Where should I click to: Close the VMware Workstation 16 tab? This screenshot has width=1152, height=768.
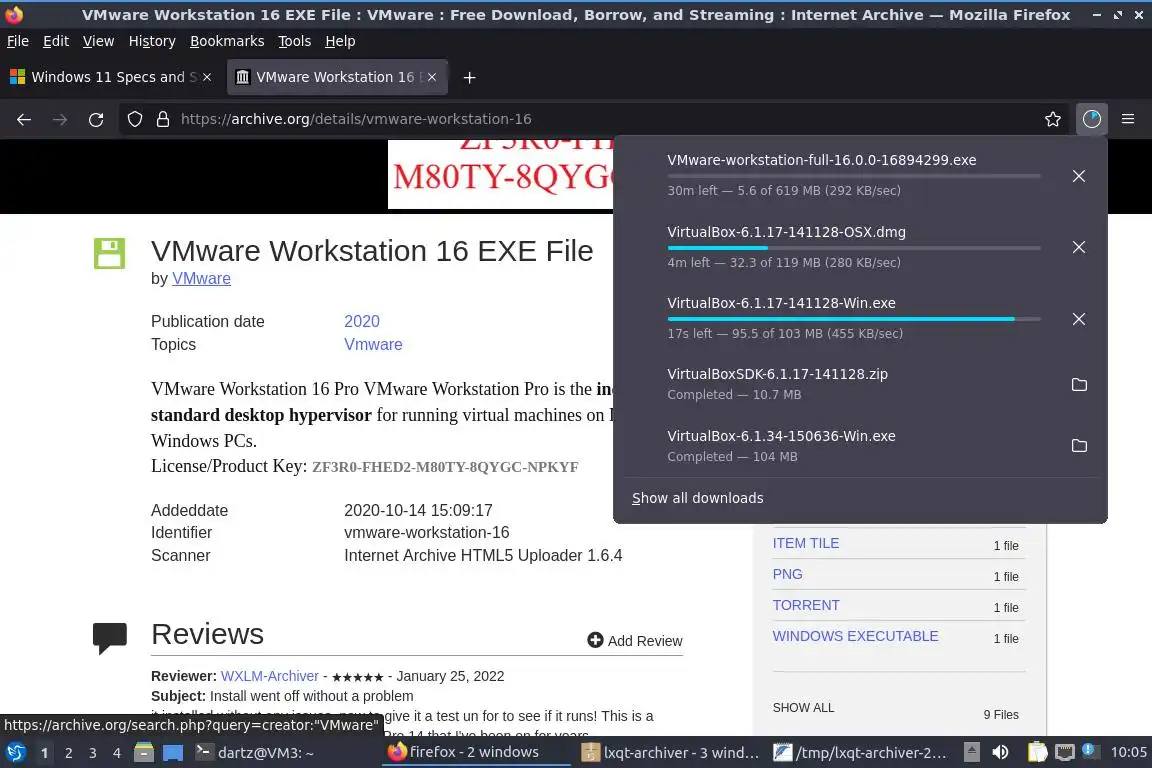(432, 77)
